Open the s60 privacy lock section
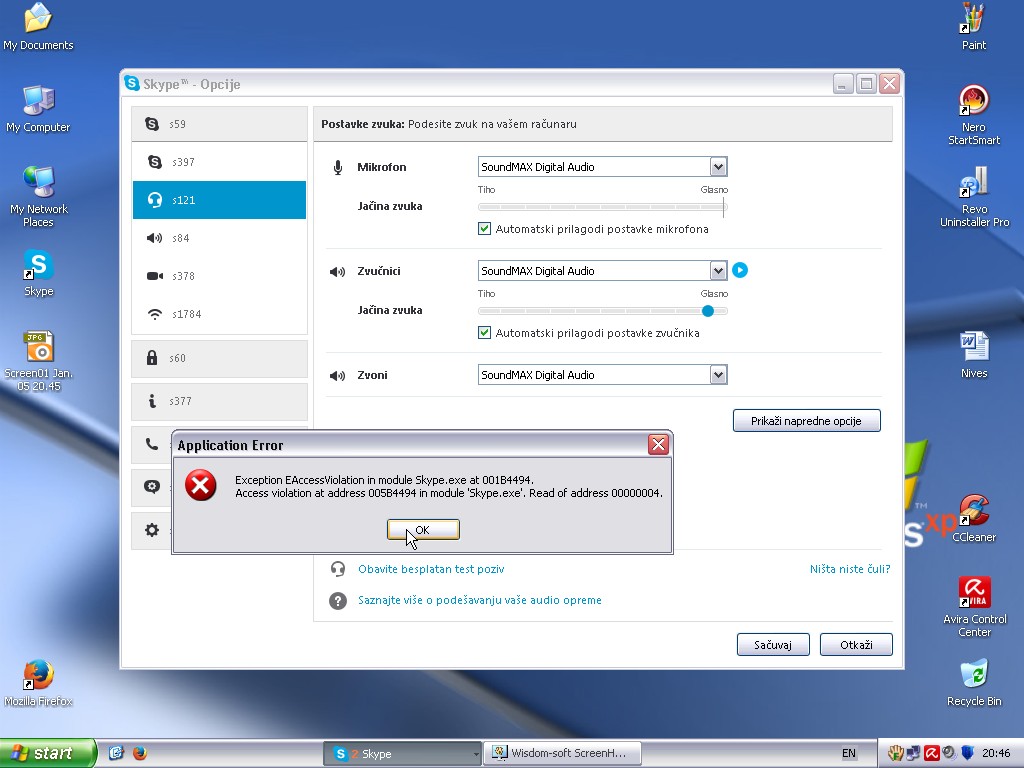The width and height of the screenshot is (1024, 768). pos(219,358)
